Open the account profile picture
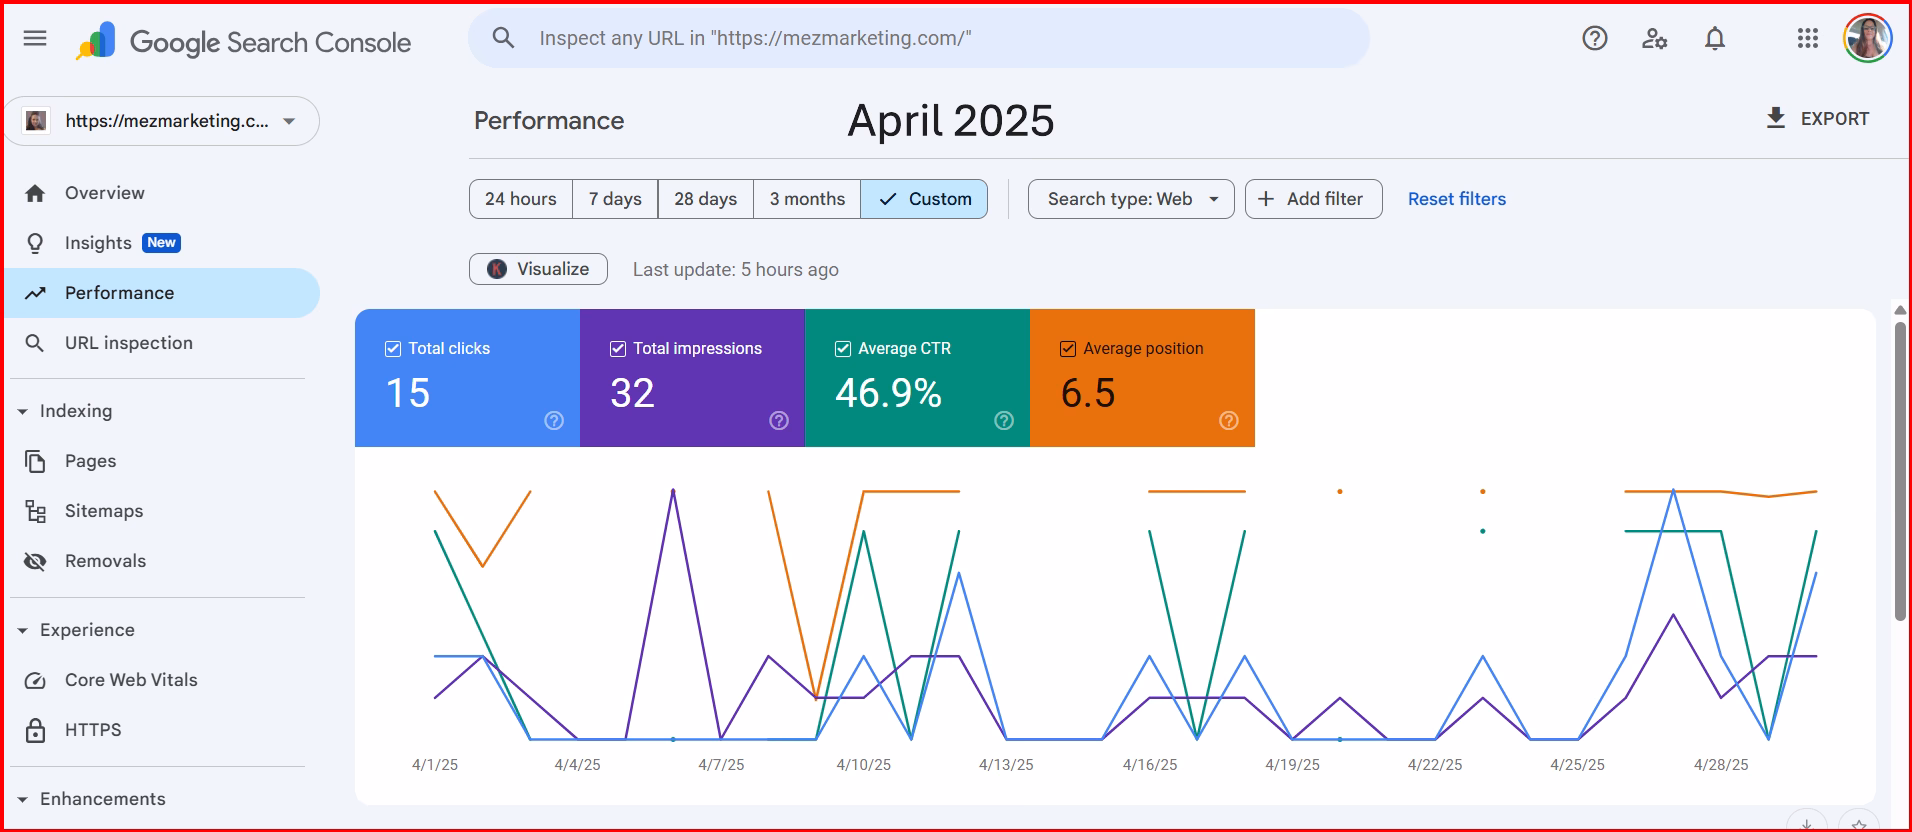This screenshot has height=832, width=1912. [1867, 39]
